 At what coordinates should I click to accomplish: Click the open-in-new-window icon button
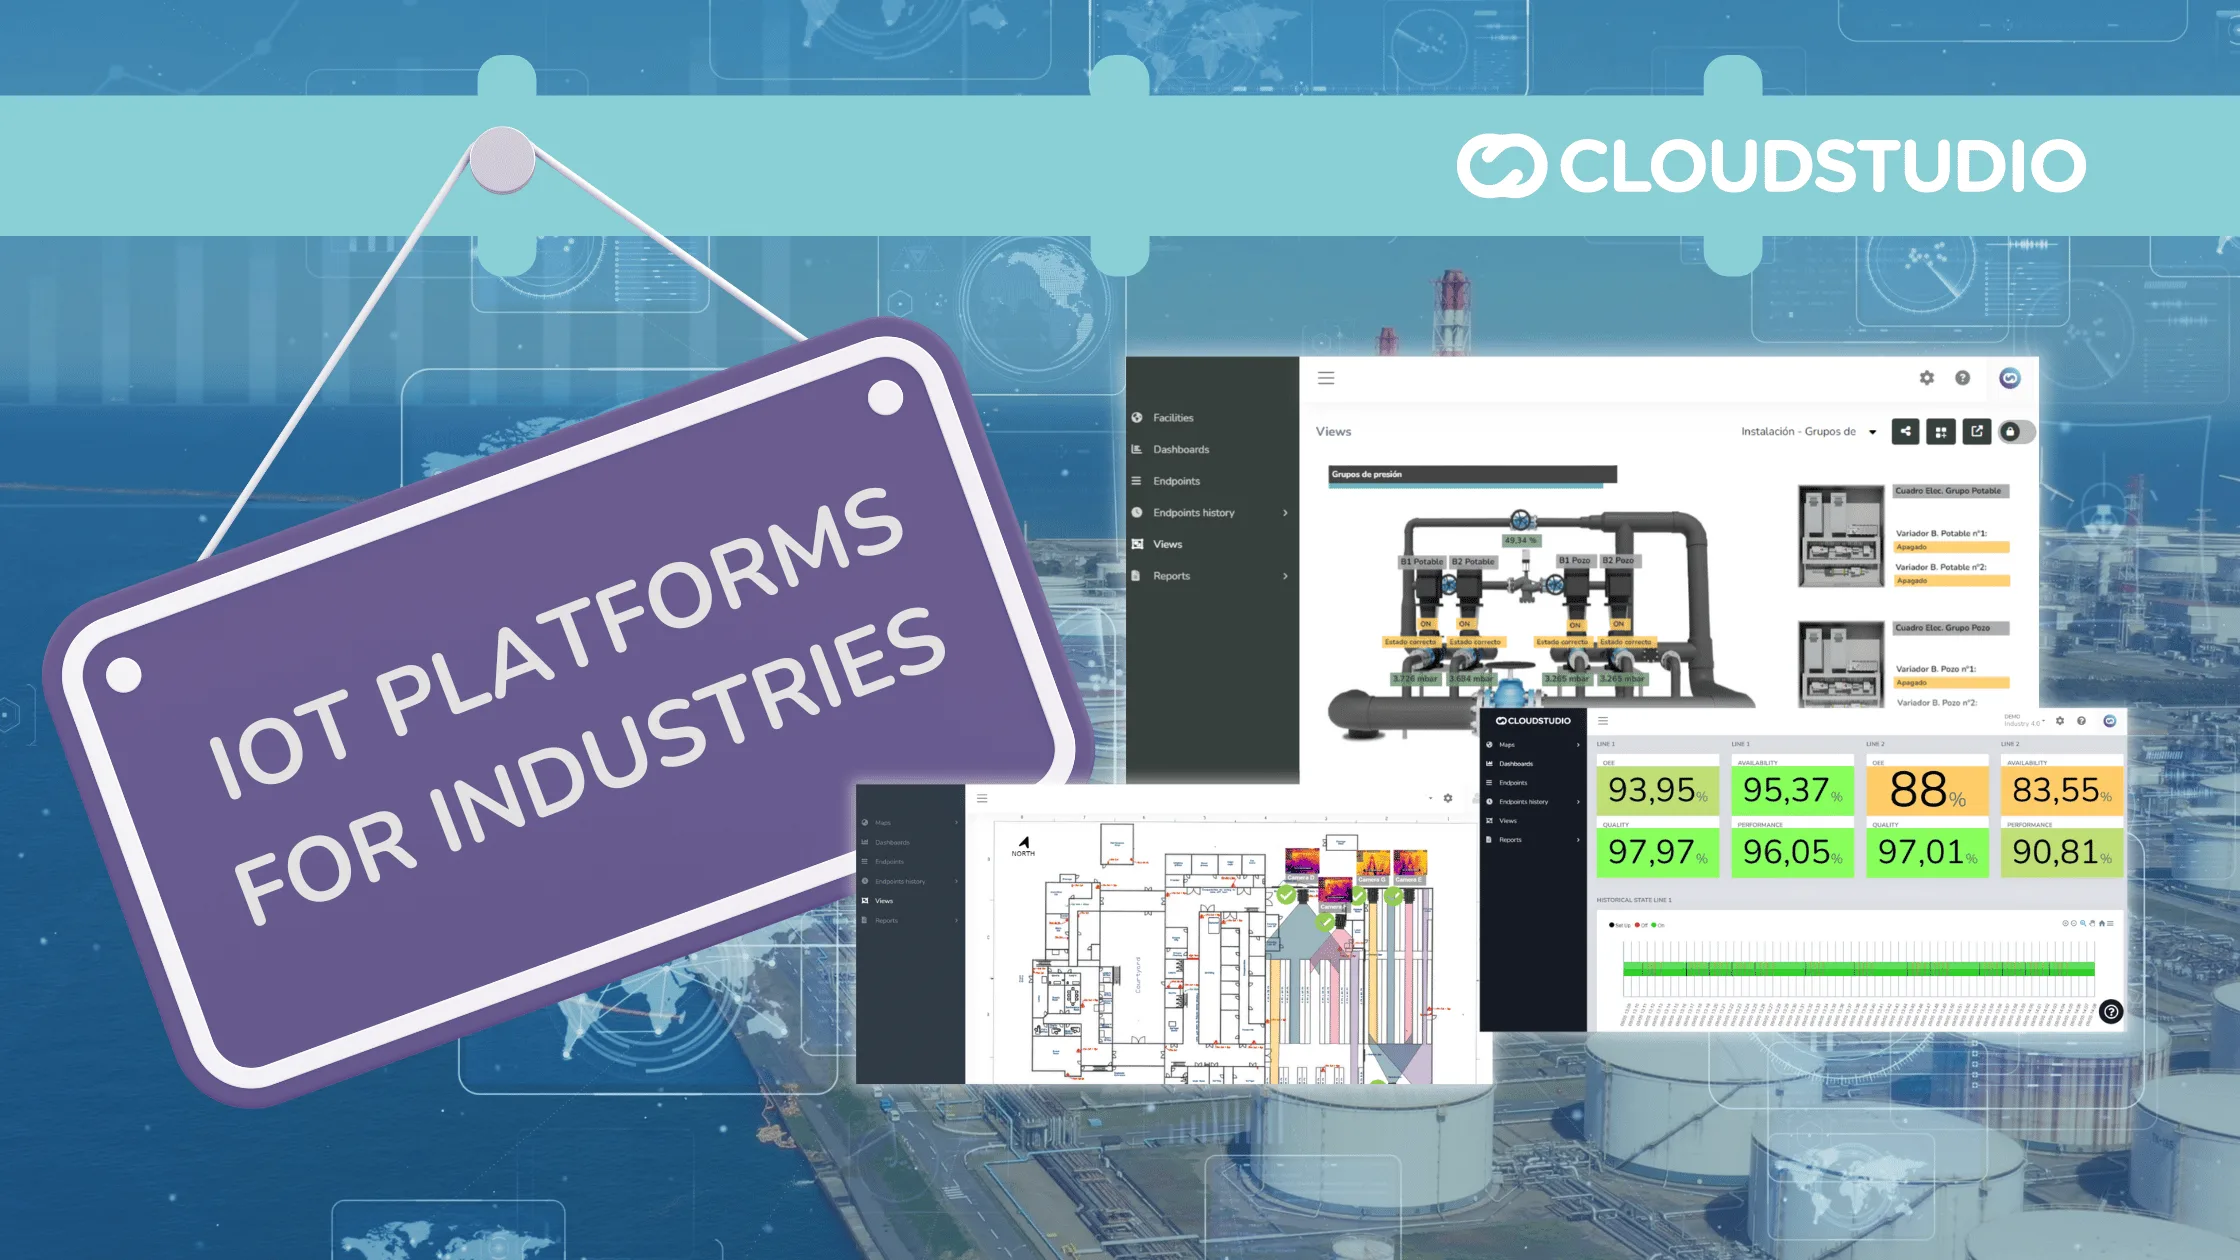(x=1977, y=432)
